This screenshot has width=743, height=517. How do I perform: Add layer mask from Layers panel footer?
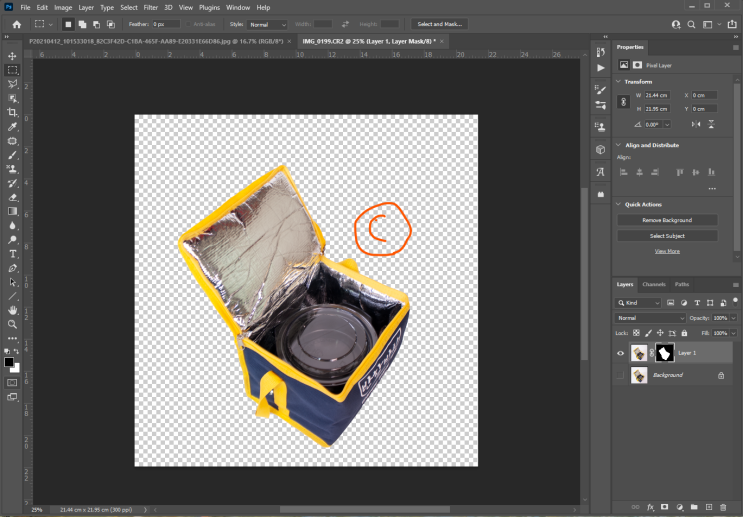[664, 508]
